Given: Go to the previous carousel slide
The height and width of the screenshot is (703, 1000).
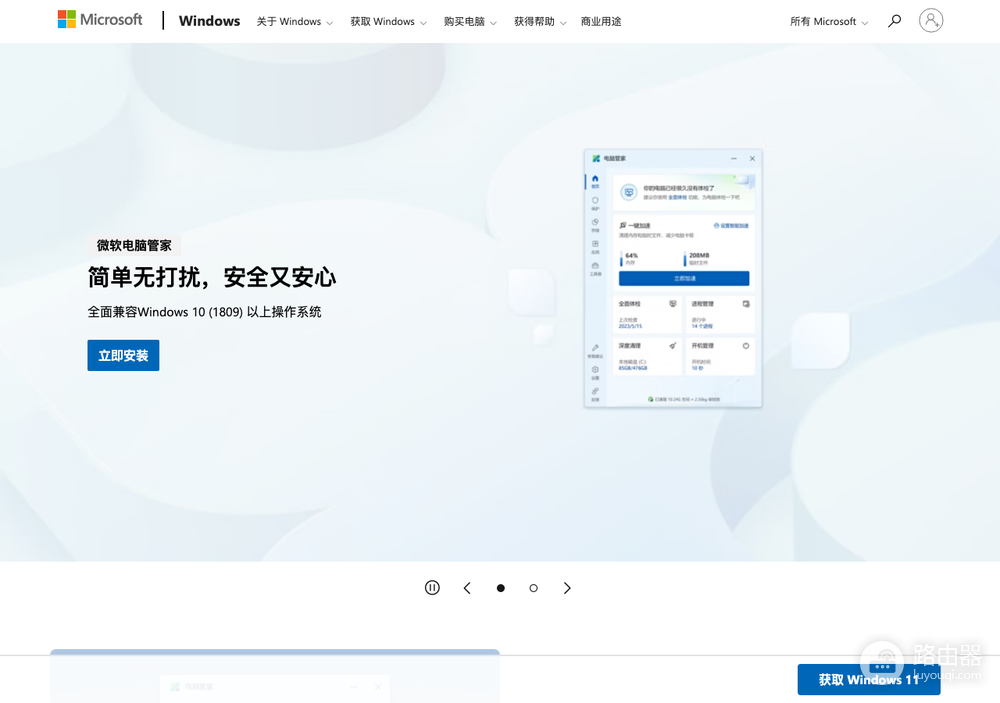Looking at the screenshot, I should pos(467,588).
